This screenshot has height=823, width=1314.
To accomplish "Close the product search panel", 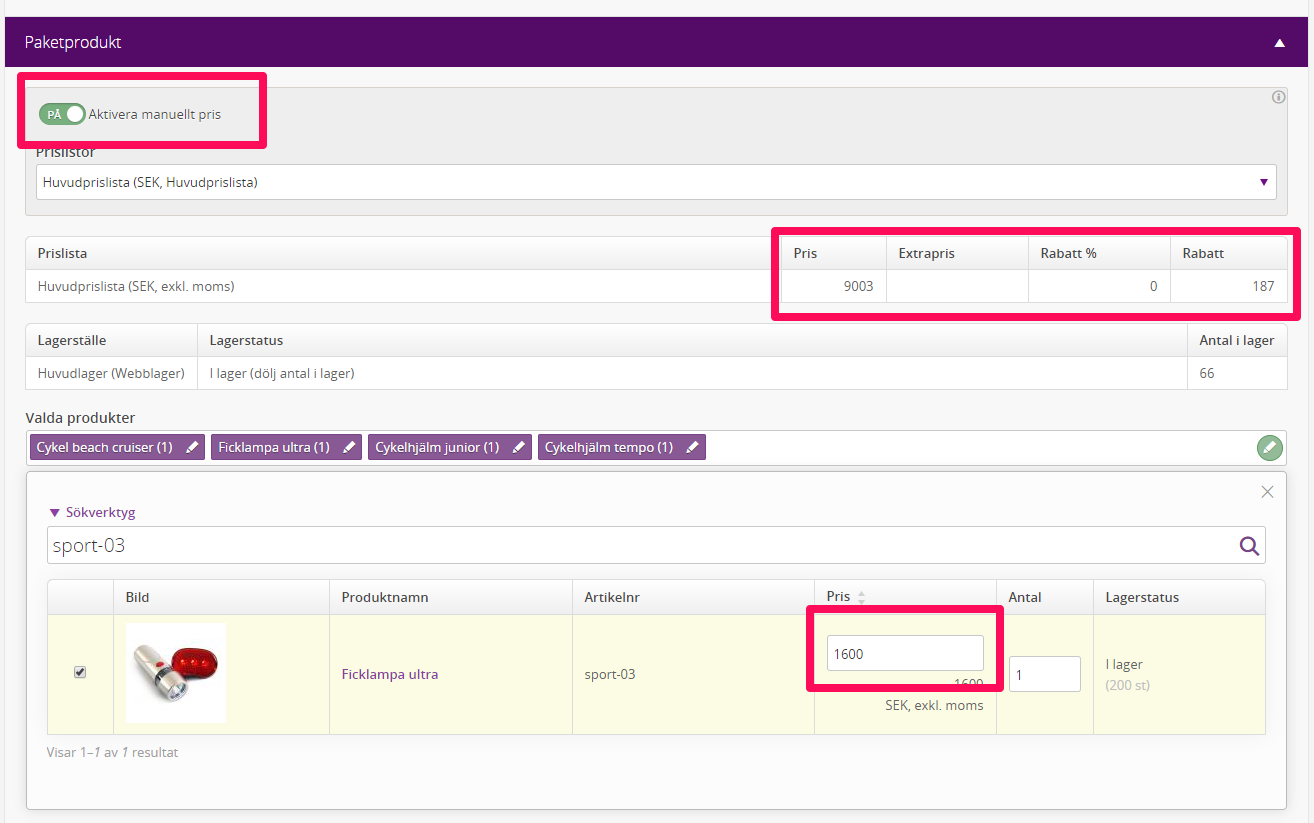I will (1267, 492).
